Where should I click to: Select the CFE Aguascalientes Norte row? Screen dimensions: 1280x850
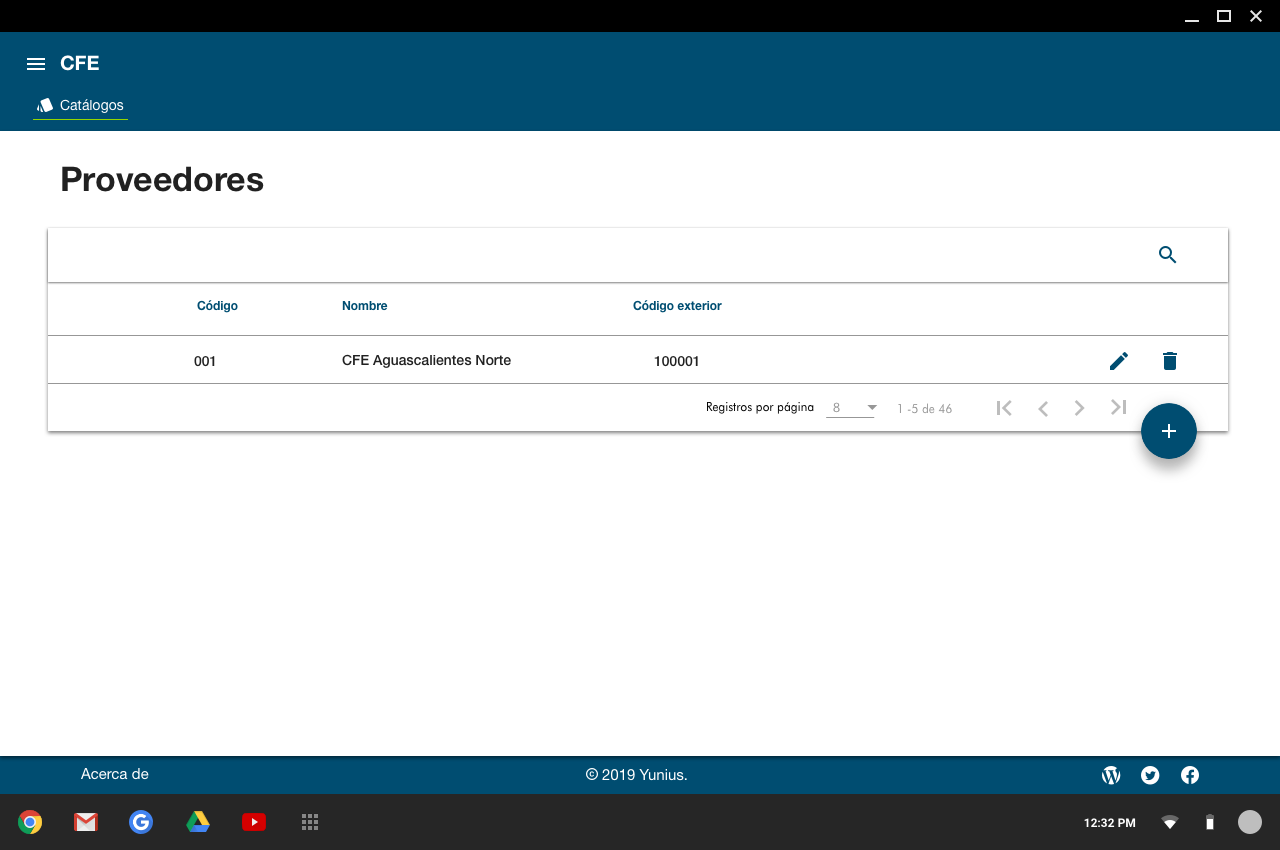(426, 361)
